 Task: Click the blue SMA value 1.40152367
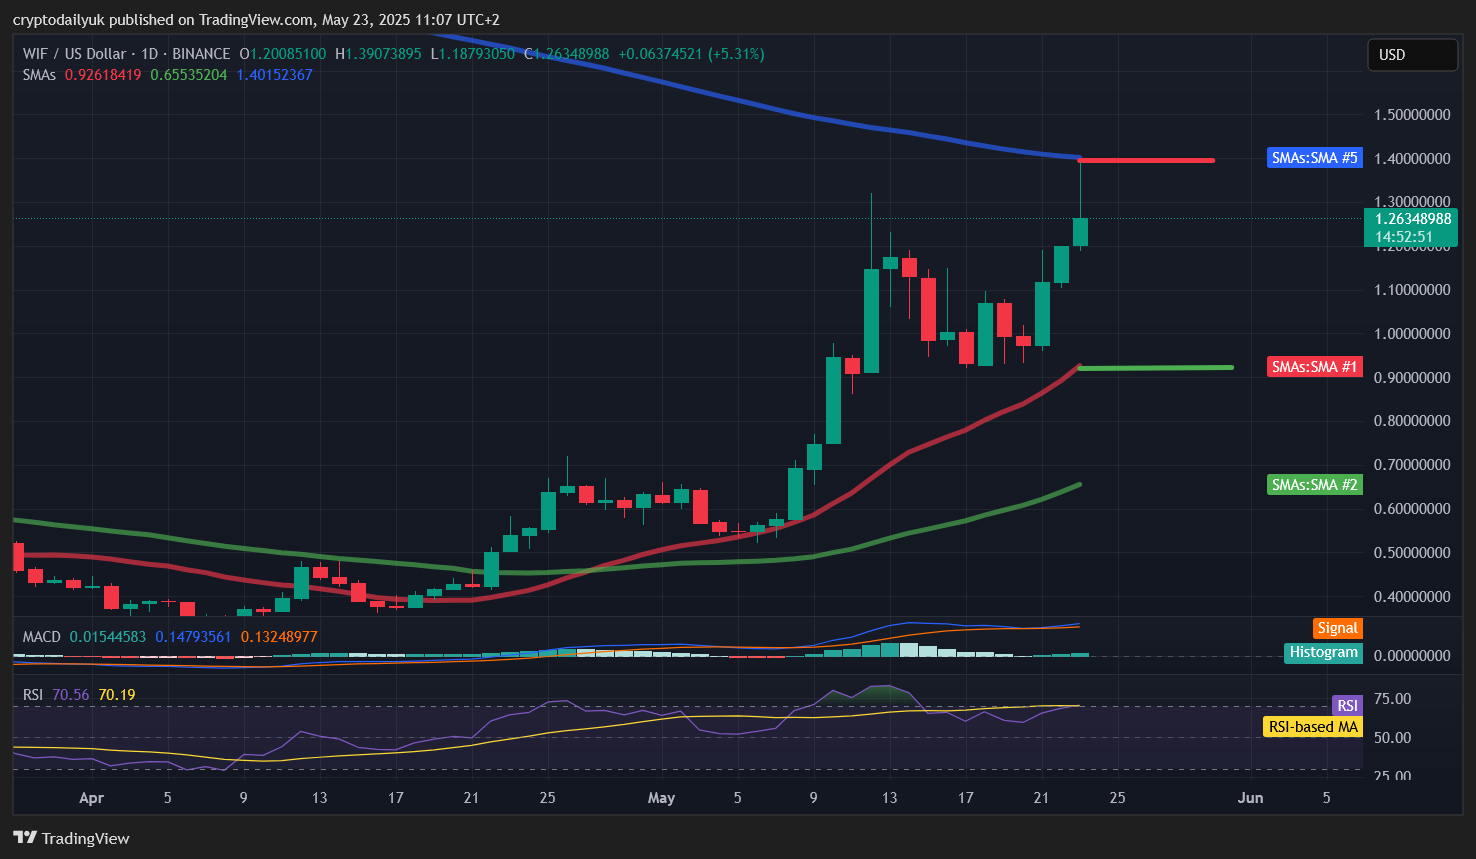coord(275,75)
